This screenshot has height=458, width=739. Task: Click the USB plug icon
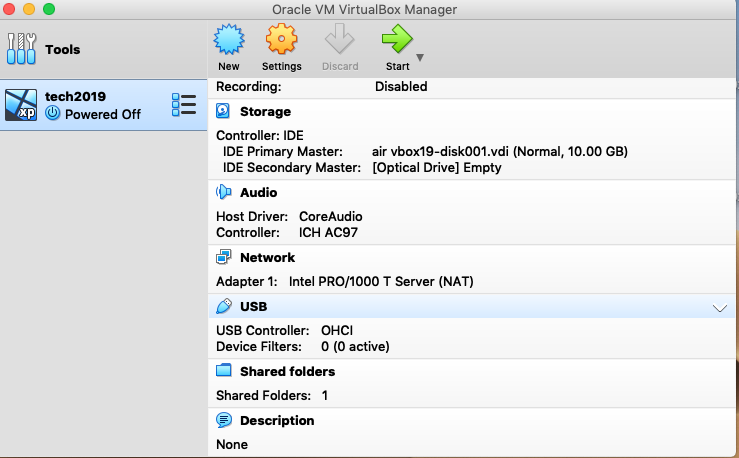[x=223, y=306]
